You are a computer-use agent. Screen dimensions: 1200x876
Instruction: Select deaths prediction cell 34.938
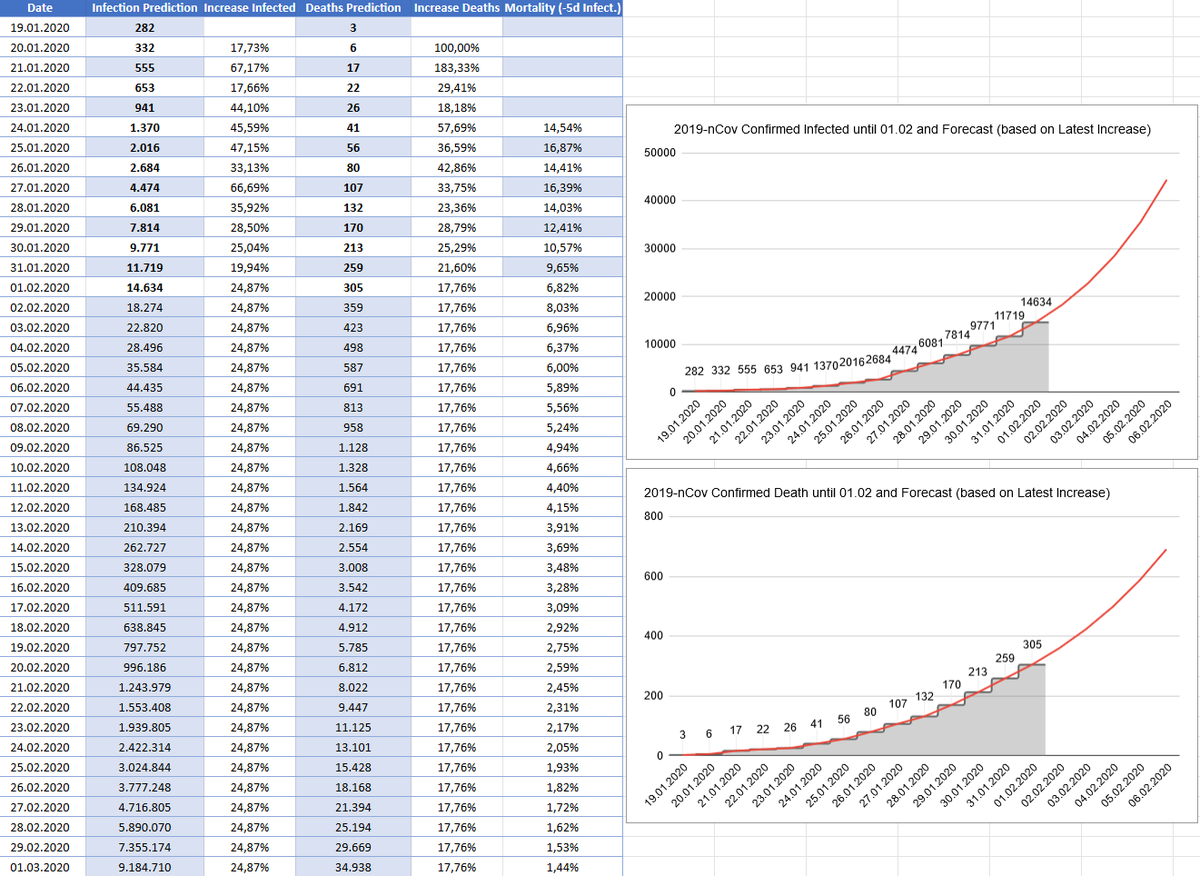[353, 867]
